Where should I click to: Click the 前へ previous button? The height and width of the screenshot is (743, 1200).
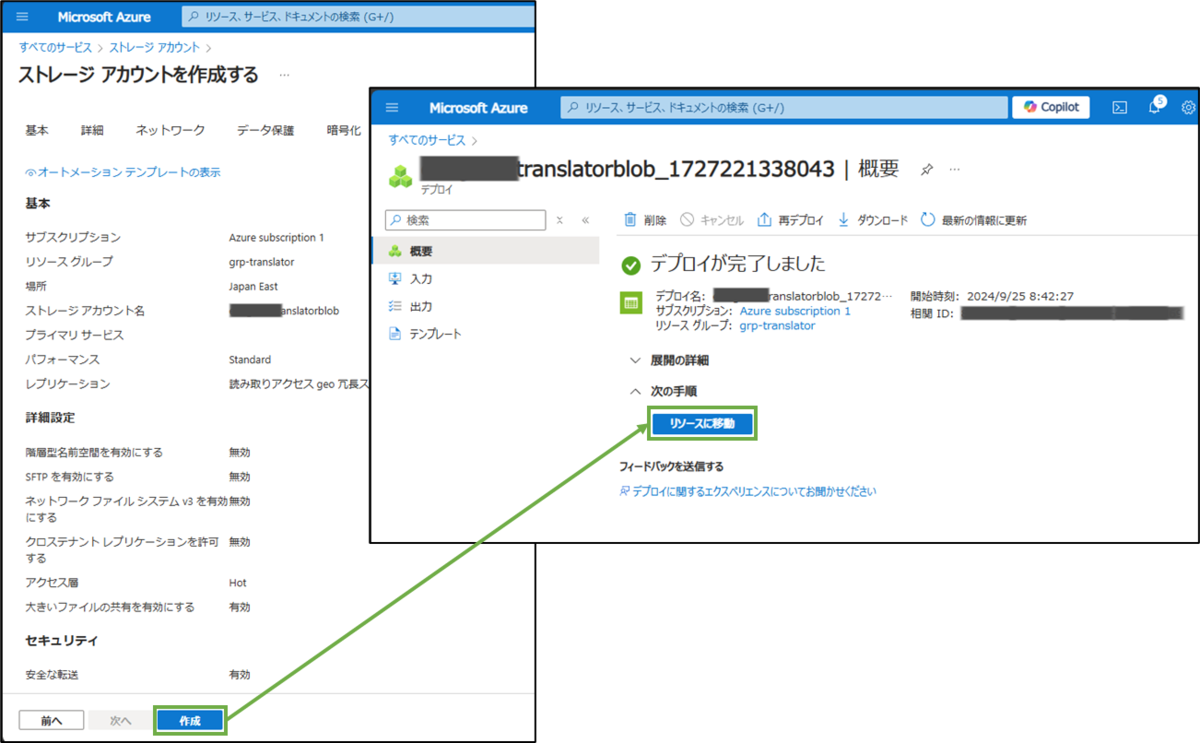click(x=51, y=720)
